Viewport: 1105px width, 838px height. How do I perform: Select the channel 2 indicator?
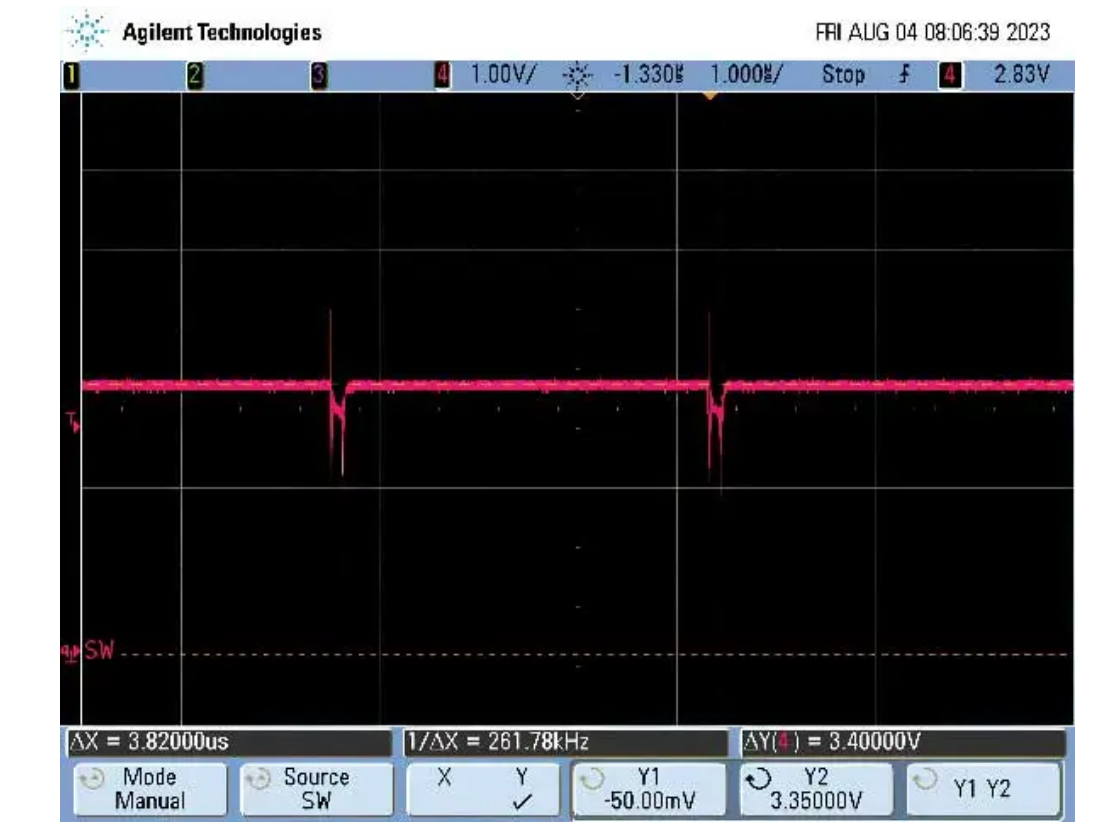click(x=195, y=75)
